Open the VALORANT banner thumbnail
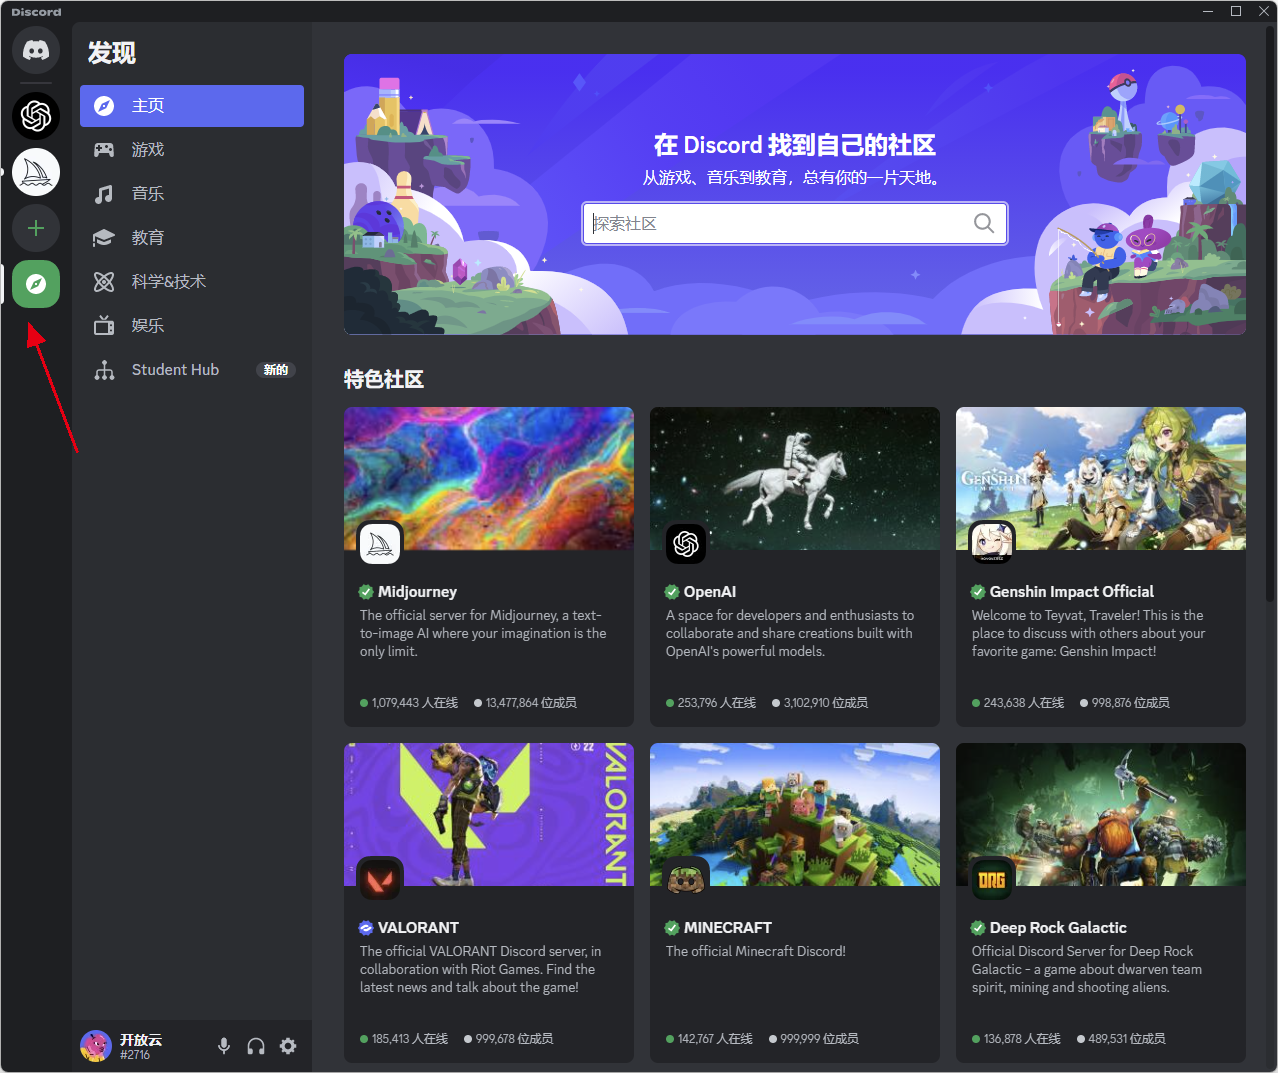Screen dimensions: 1278x1073 [x=489, y=814]
